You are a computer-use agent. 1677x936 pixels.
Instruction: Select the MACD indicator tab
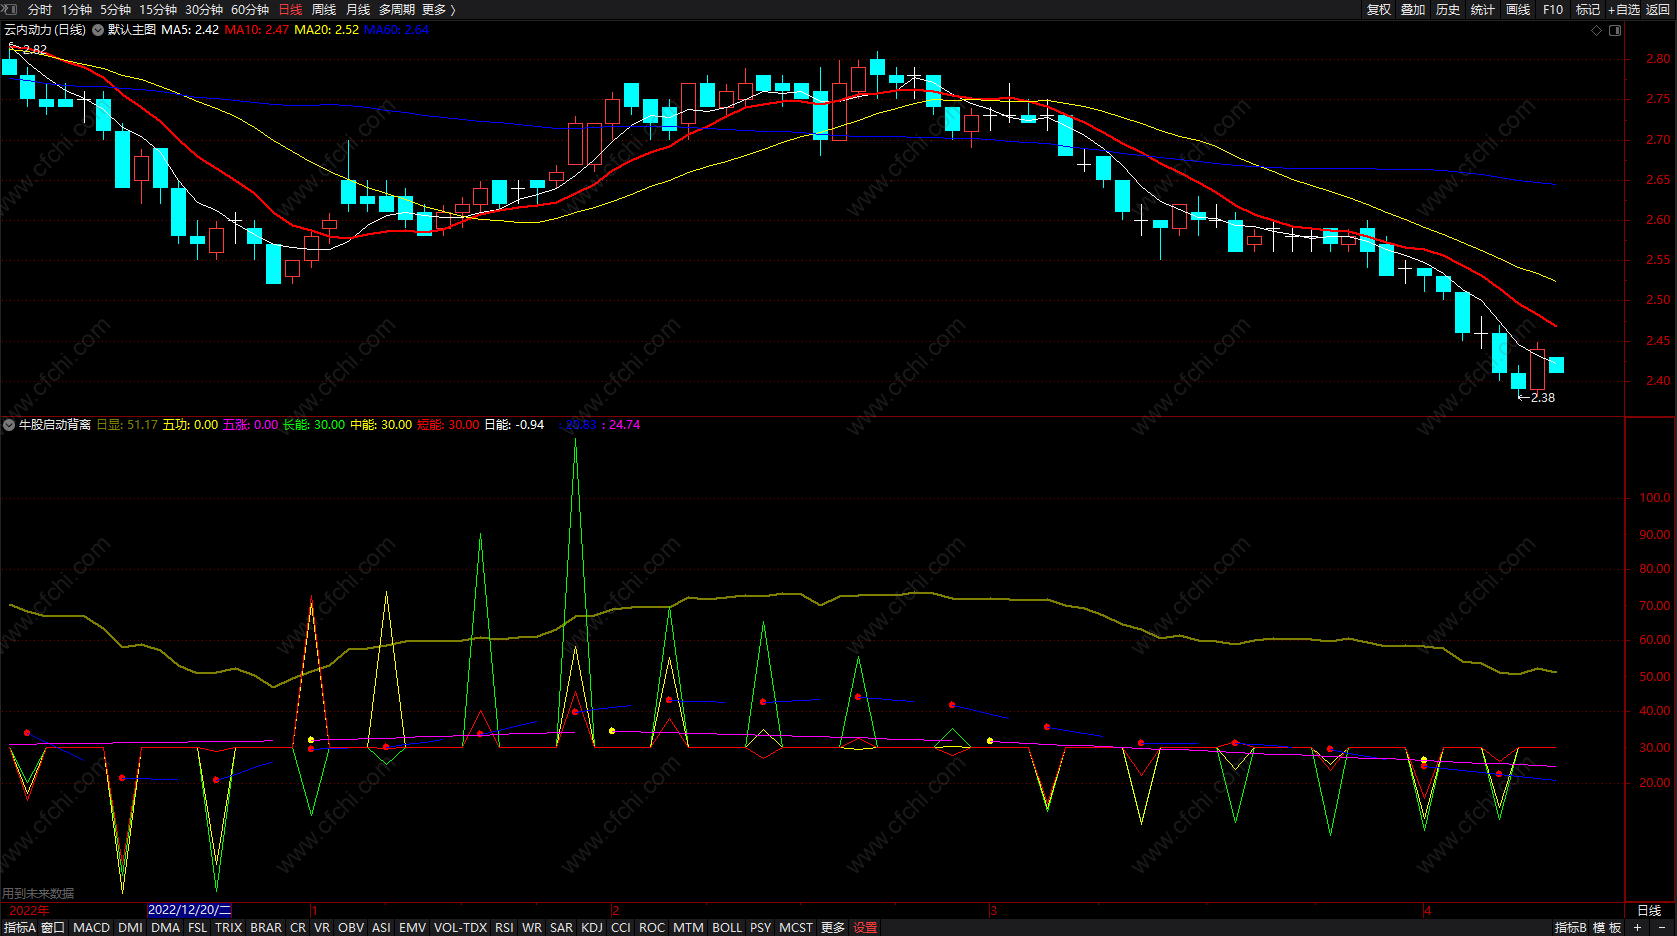[91, 928]
